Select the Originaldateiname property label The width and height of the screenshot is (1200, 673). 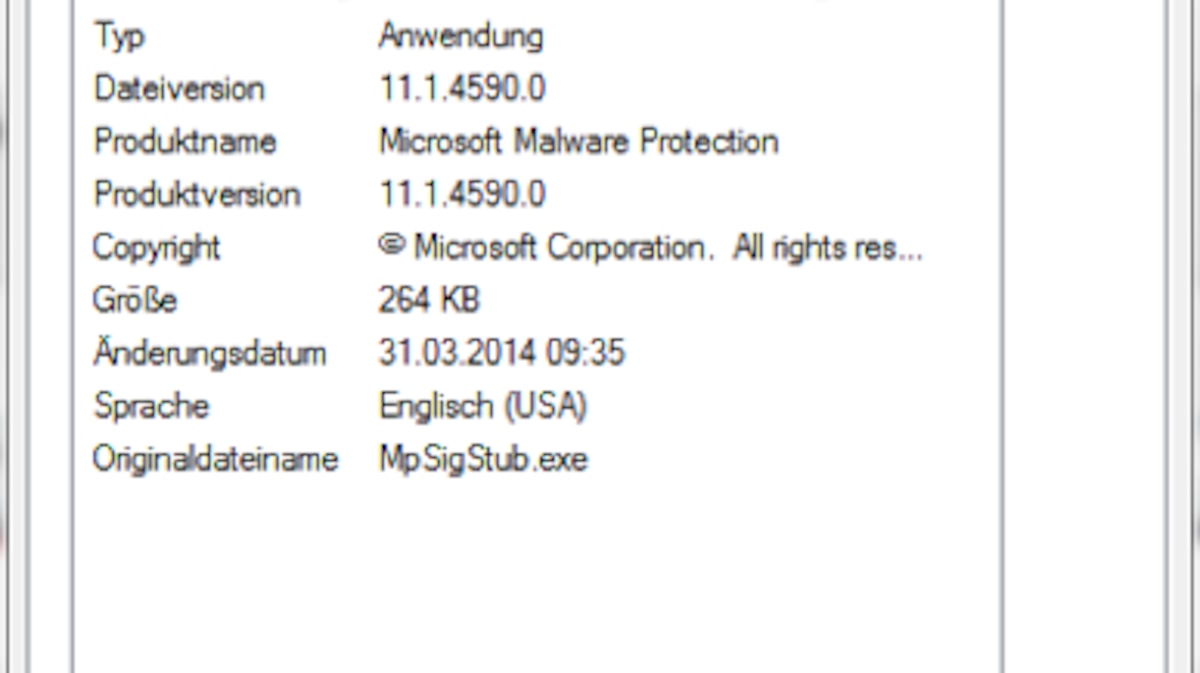[216, 459]
